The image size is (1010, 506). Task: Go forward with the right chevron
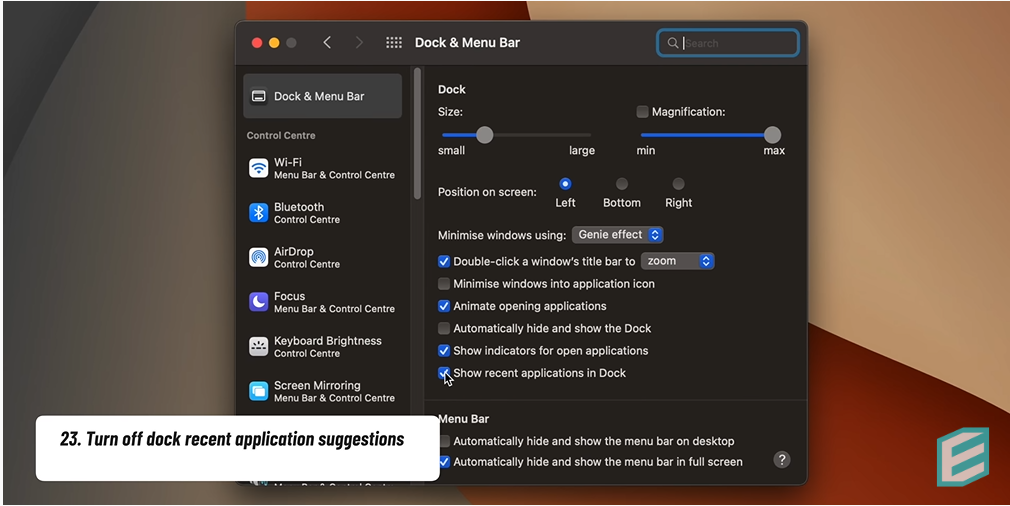359,42
